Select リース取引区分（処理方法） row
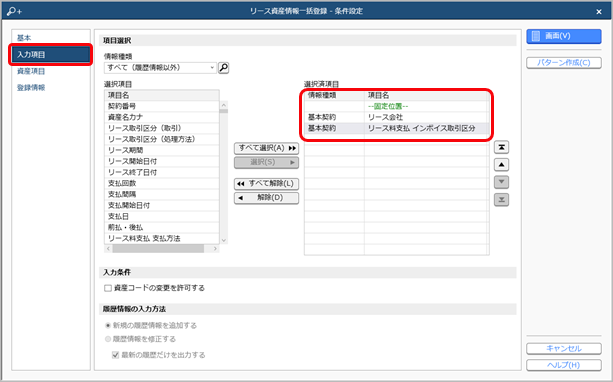613x382 pixels. (161, 139)
